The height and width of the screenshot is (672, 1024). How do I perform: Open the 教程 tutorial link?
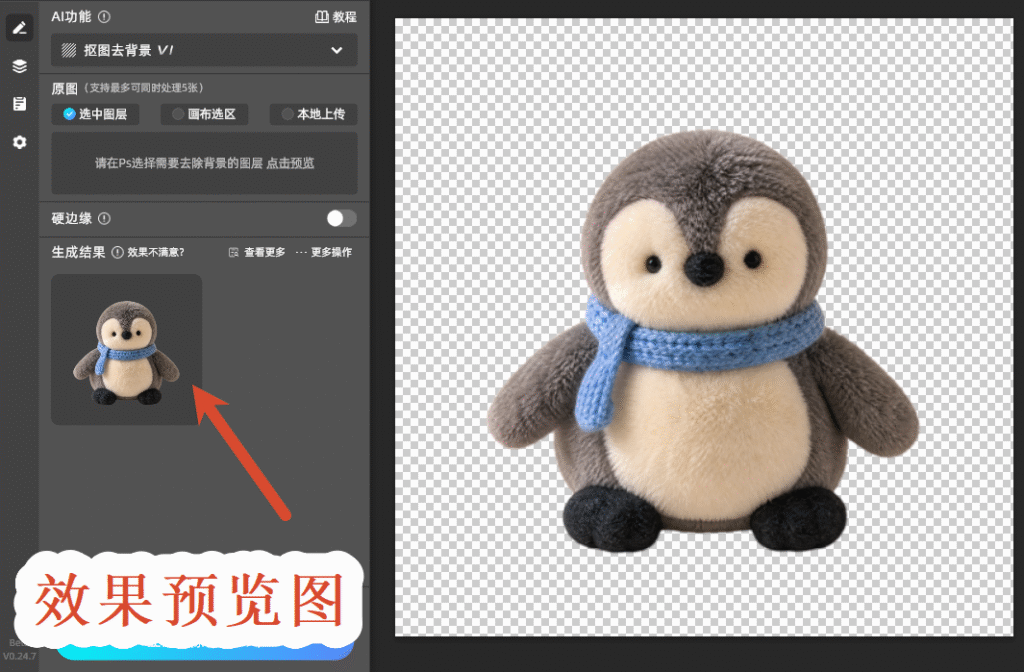pyautogui.click(x=336, y=17)
